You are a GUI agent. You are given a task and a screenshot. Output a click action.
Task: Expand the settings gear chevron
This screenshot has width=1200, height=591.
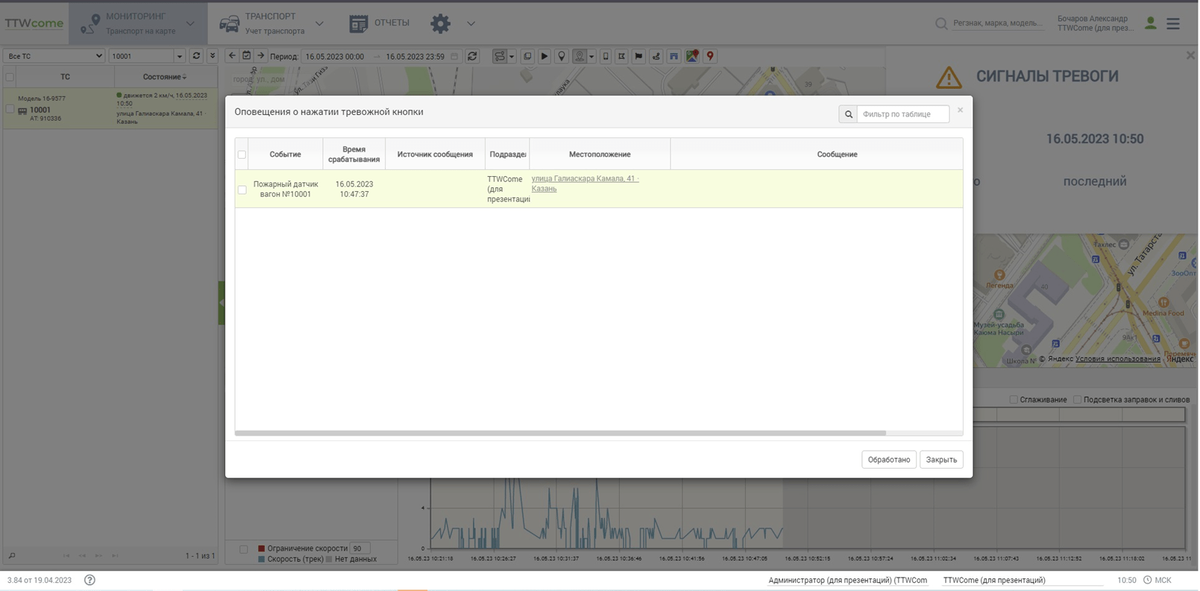tap(471, 22)
